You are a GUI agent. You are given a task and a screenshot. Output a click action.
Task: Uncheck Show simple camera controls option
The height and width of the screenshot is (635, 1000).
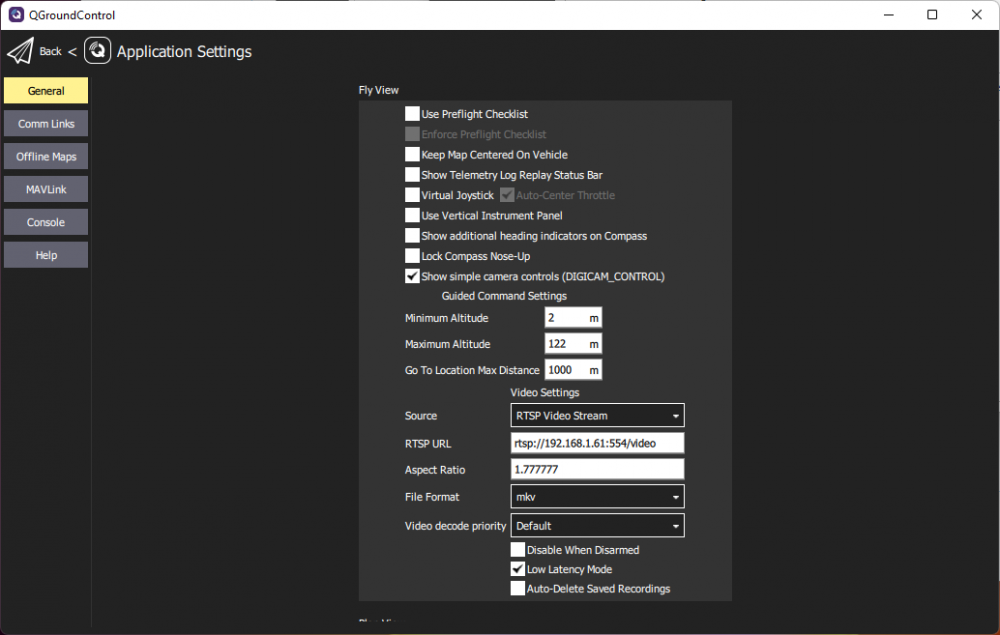coord(412,277)
